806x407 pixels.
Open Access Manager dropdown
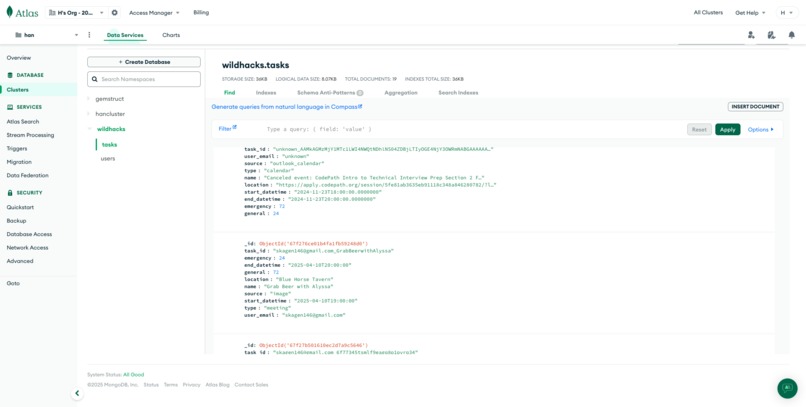click(x=154, y=12)
